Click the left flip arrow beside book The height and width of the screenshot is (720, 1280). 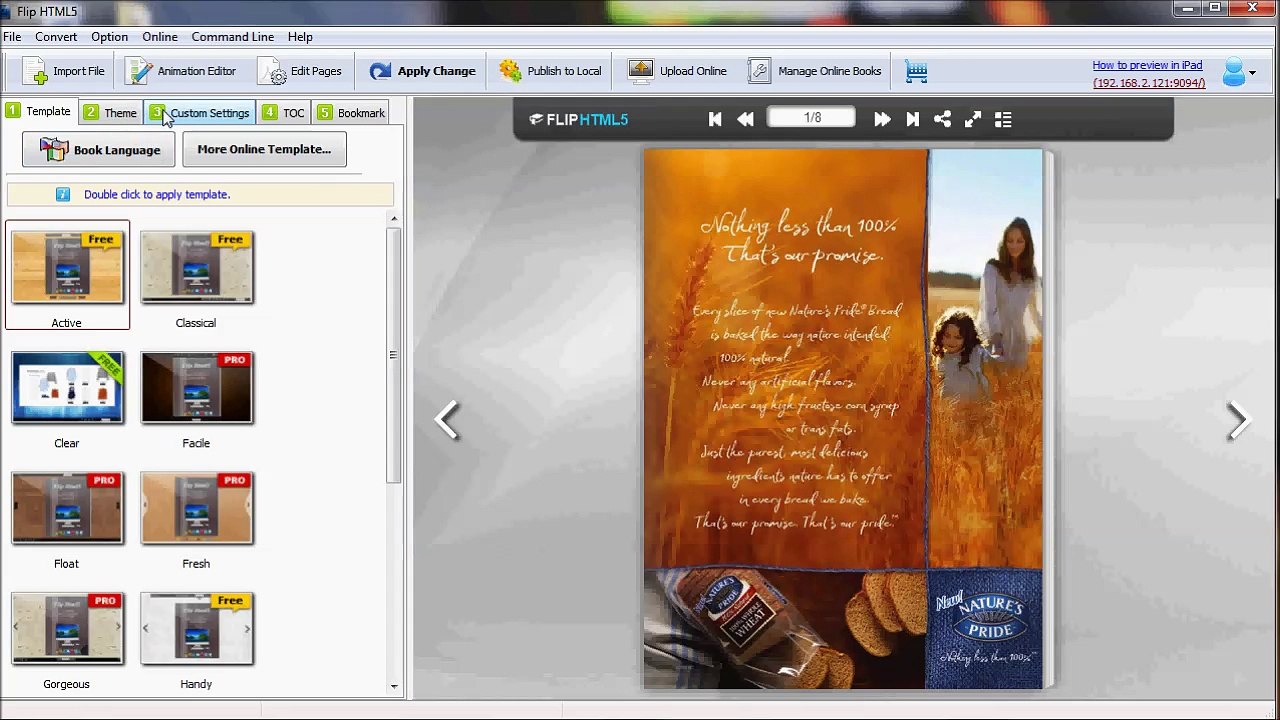coord(447,420)
